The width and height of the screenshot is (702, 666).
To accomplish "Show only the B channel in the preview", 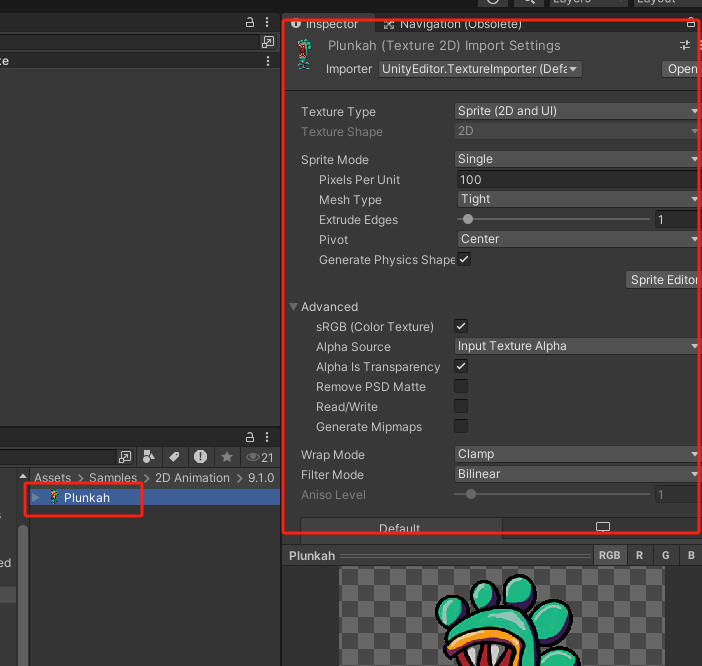I will pos(691,555).
